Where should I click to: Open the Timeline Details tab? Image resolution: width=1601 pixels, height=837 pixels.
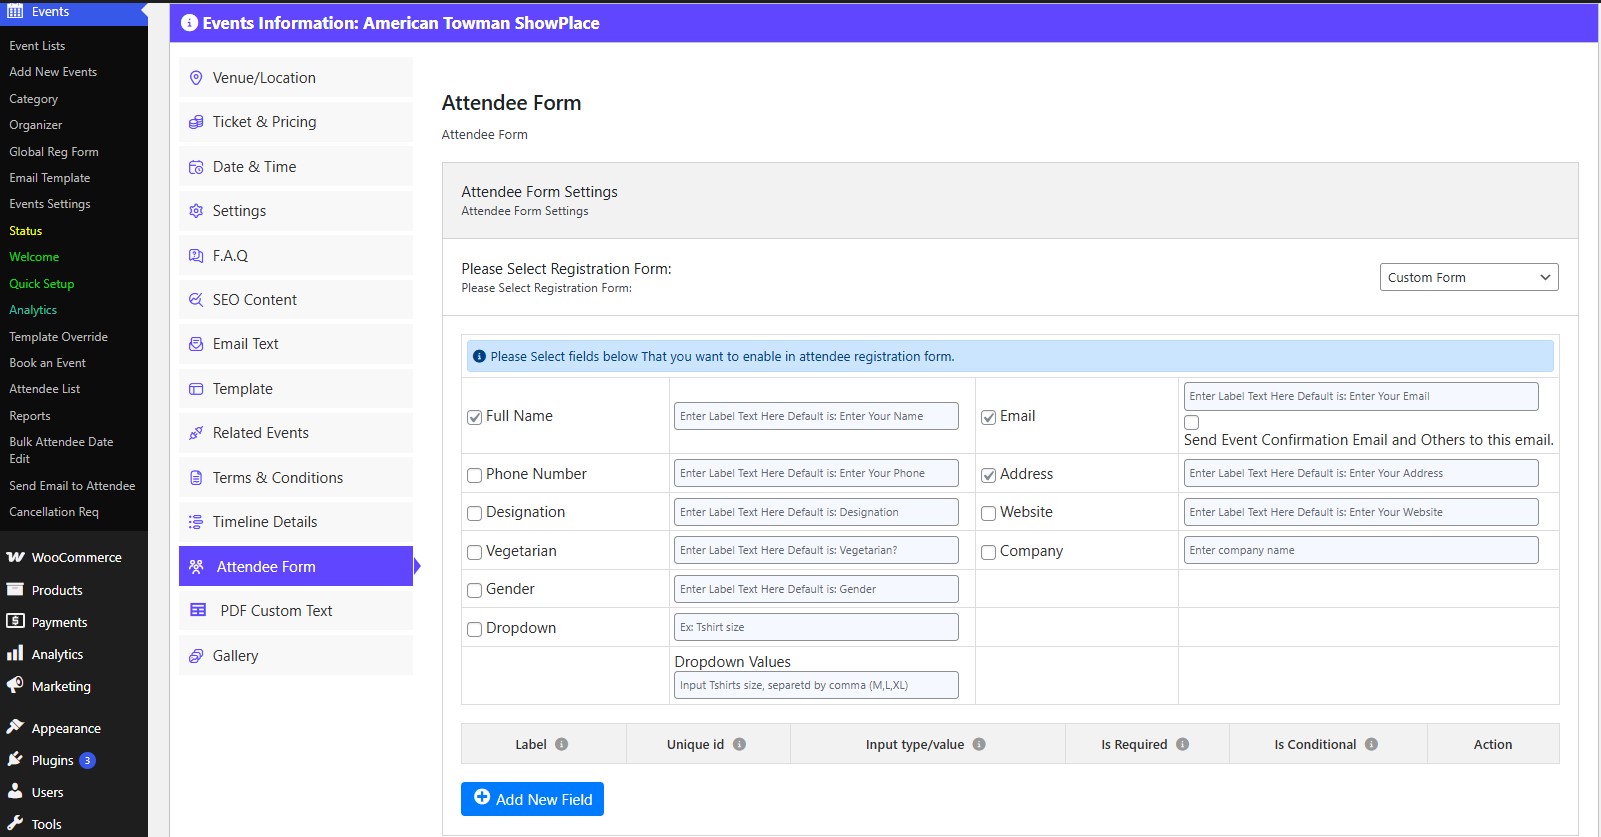[265, 522]
